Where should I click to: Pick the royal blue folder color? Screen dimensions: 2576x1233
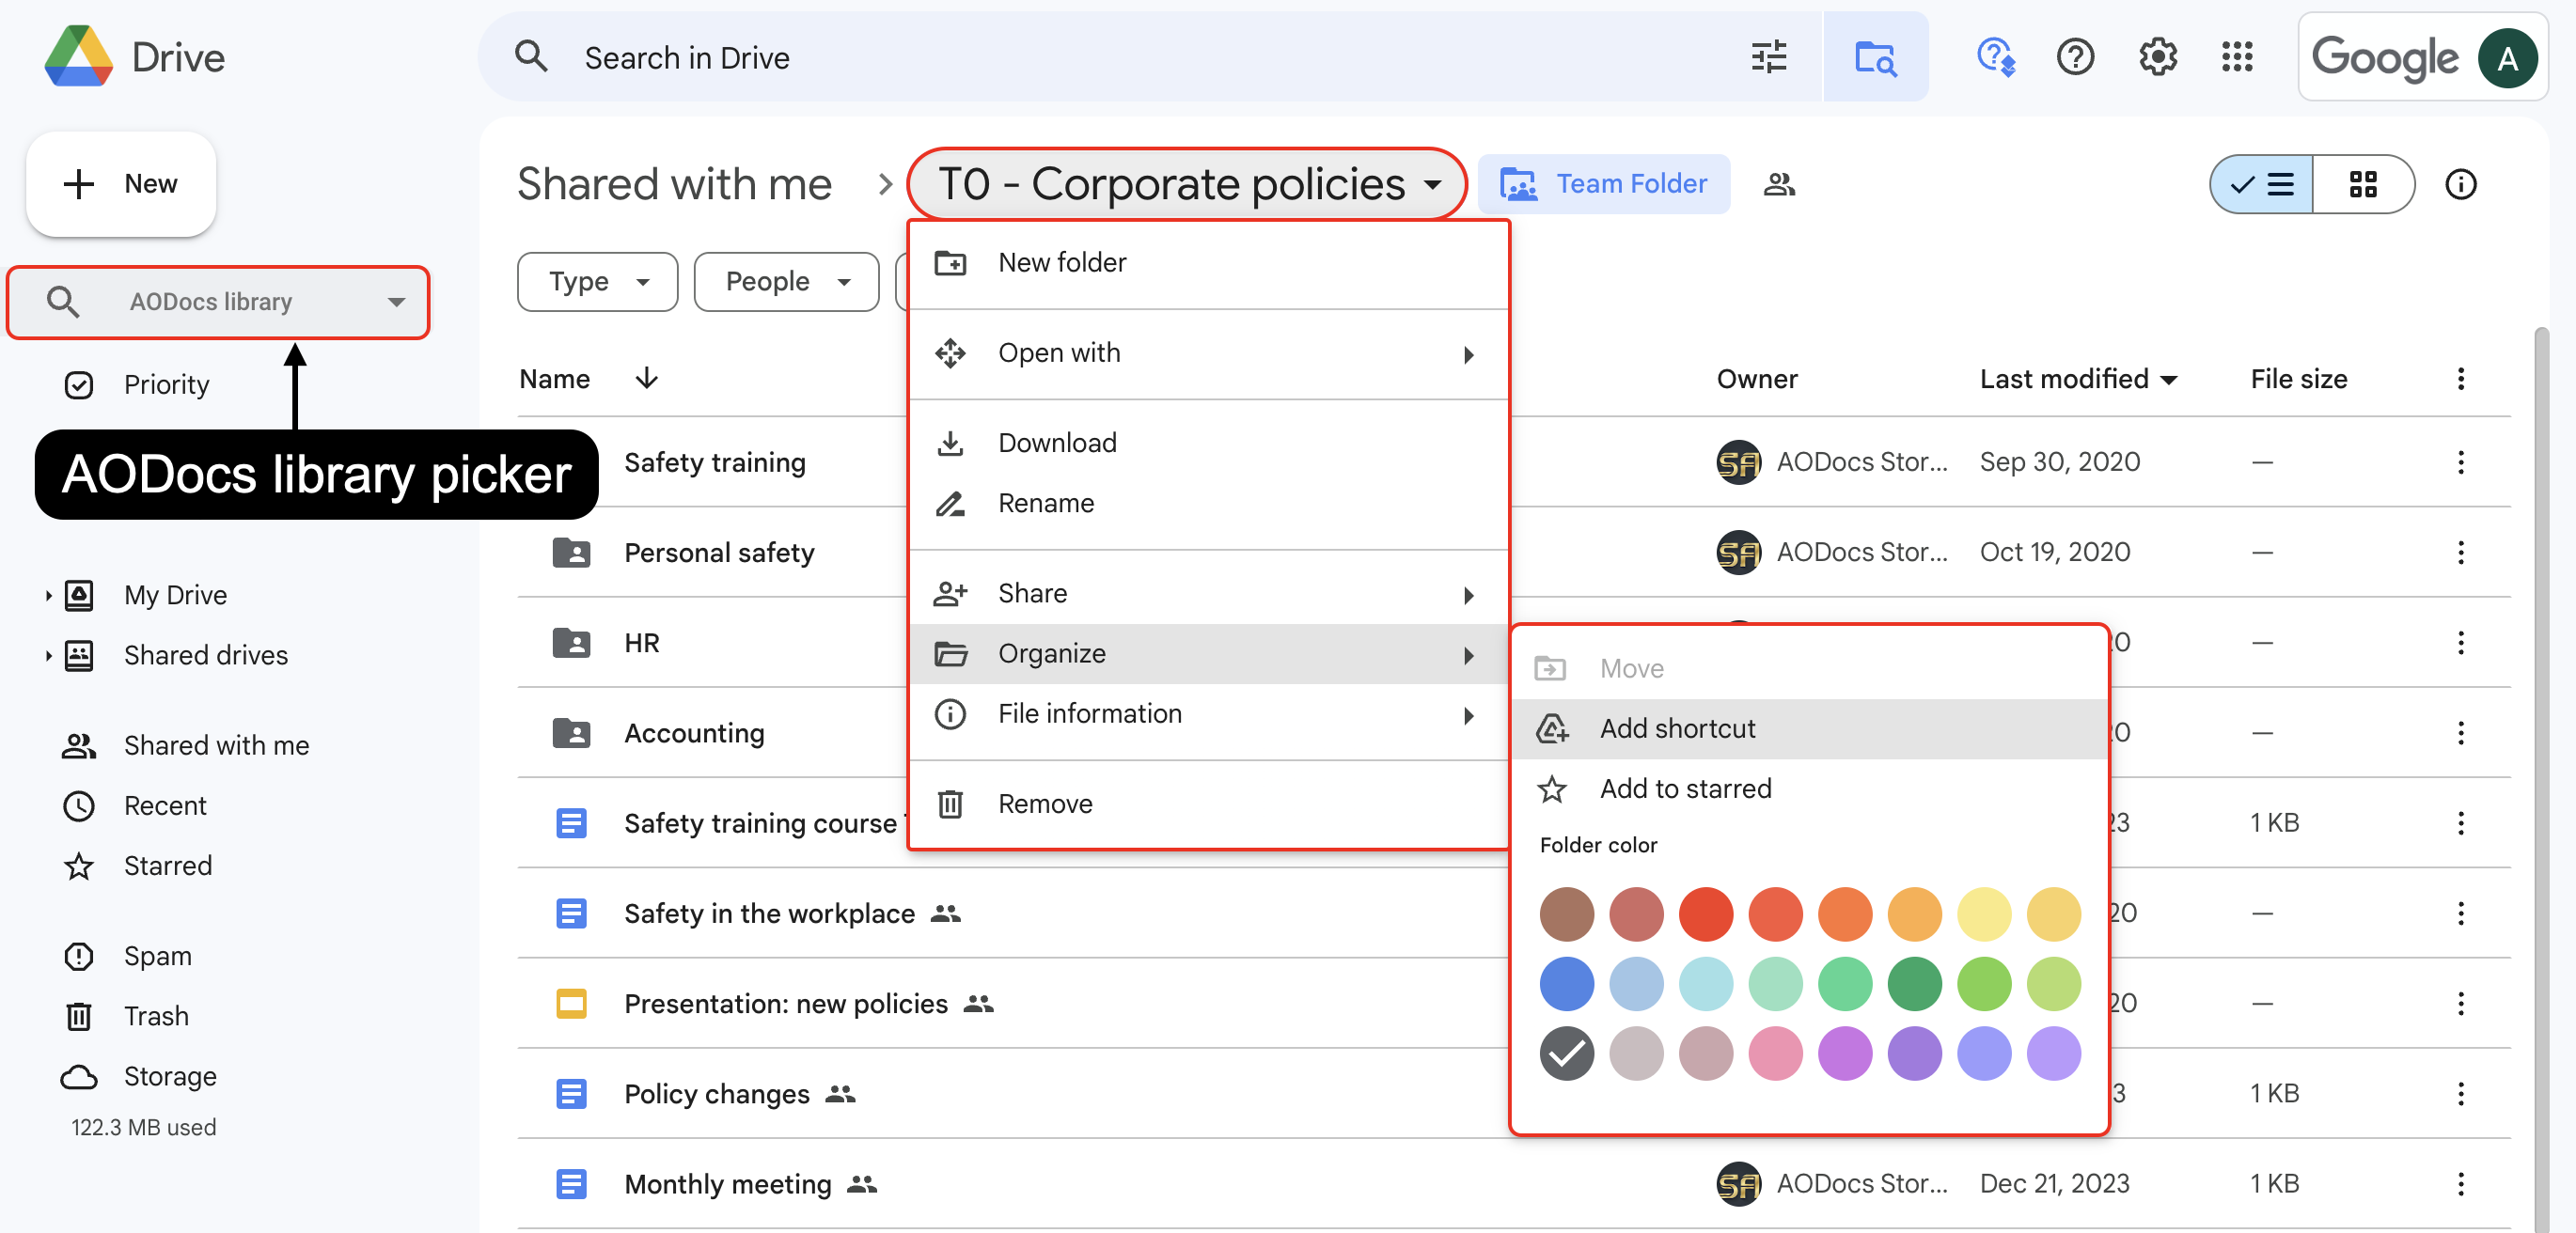1566,983
